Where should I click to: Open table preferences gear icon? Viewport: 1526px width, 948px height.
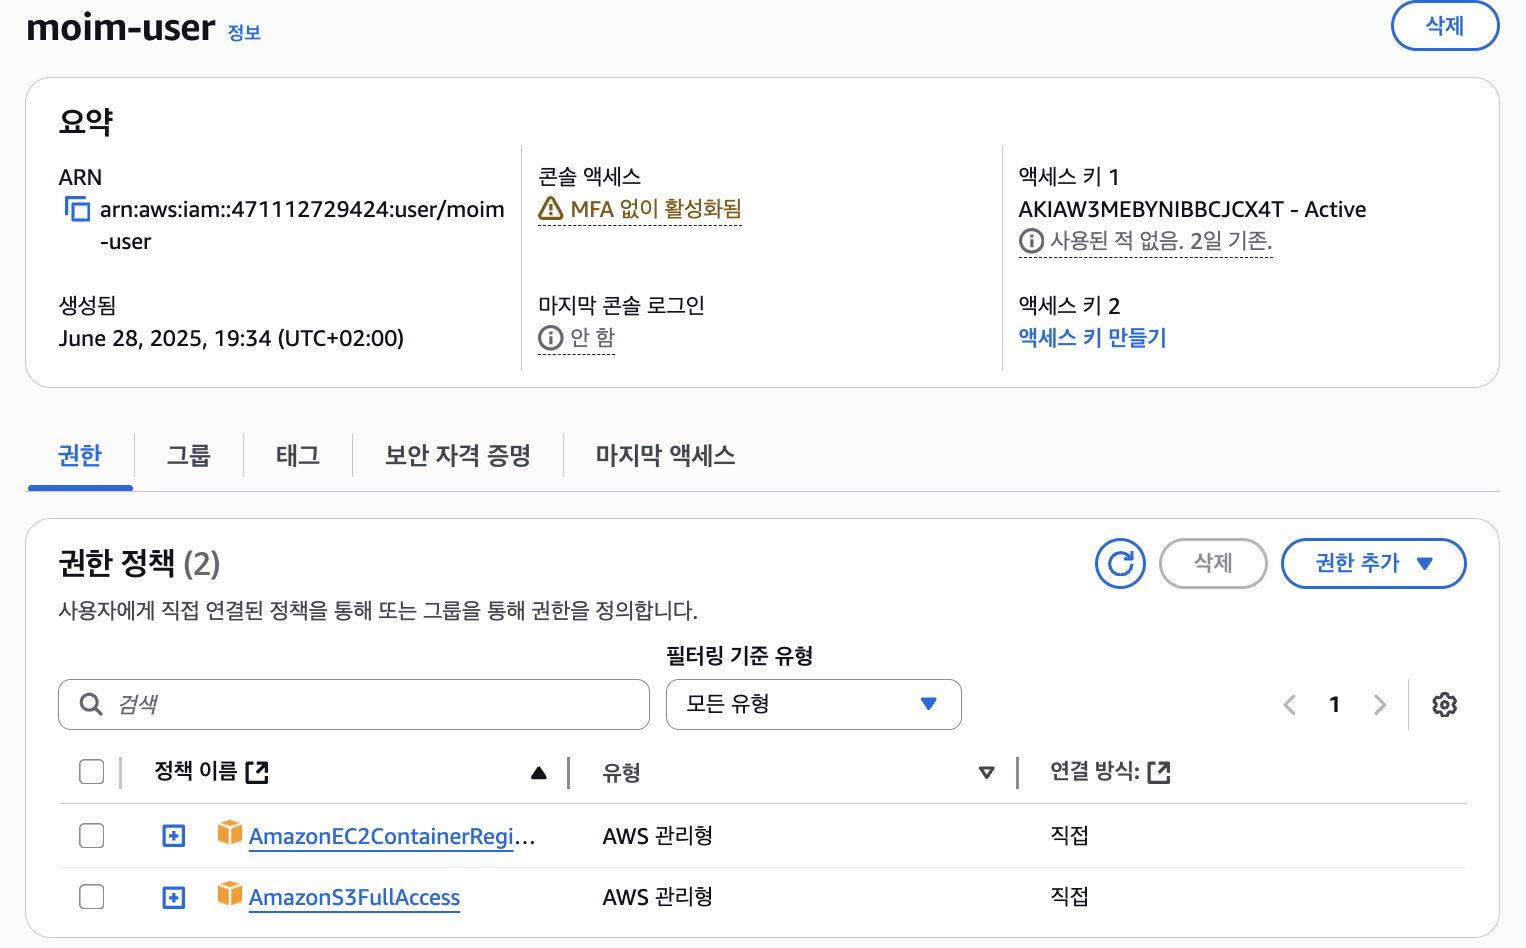tap(1444, 704)
